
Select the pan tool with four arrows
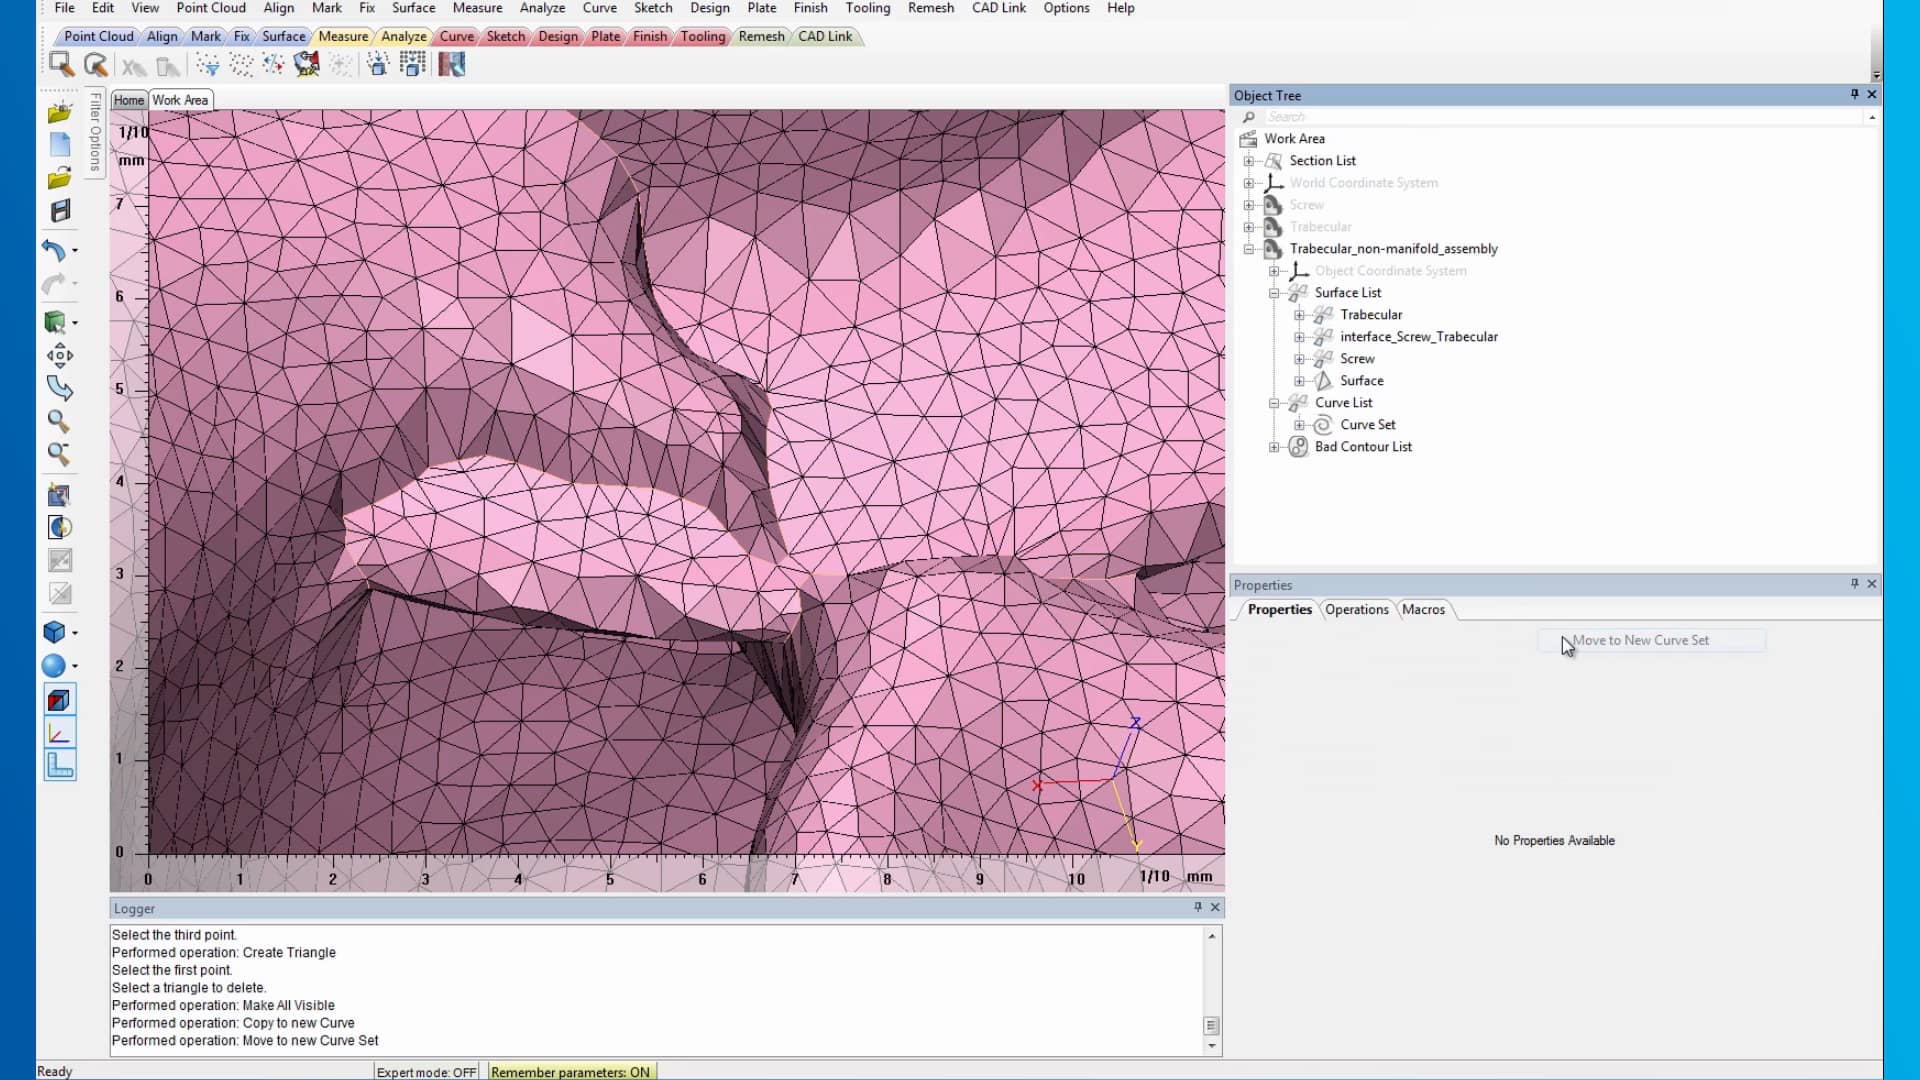point(59,355)
